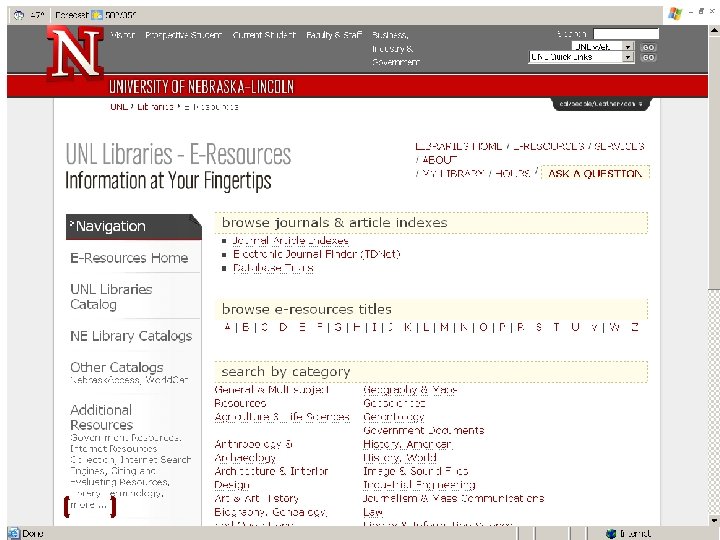Click scrollbar down arrow
Screen dimensions: 720x540
tap(714, 520)
